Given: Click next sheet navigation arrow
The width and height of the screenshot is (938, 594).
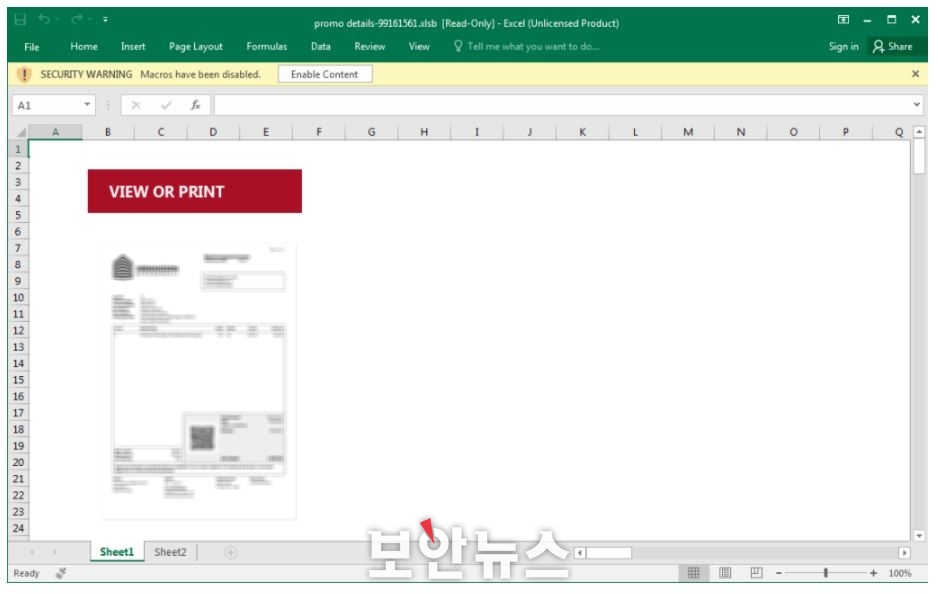Looking at the screenshot, I should click(55, 553).
